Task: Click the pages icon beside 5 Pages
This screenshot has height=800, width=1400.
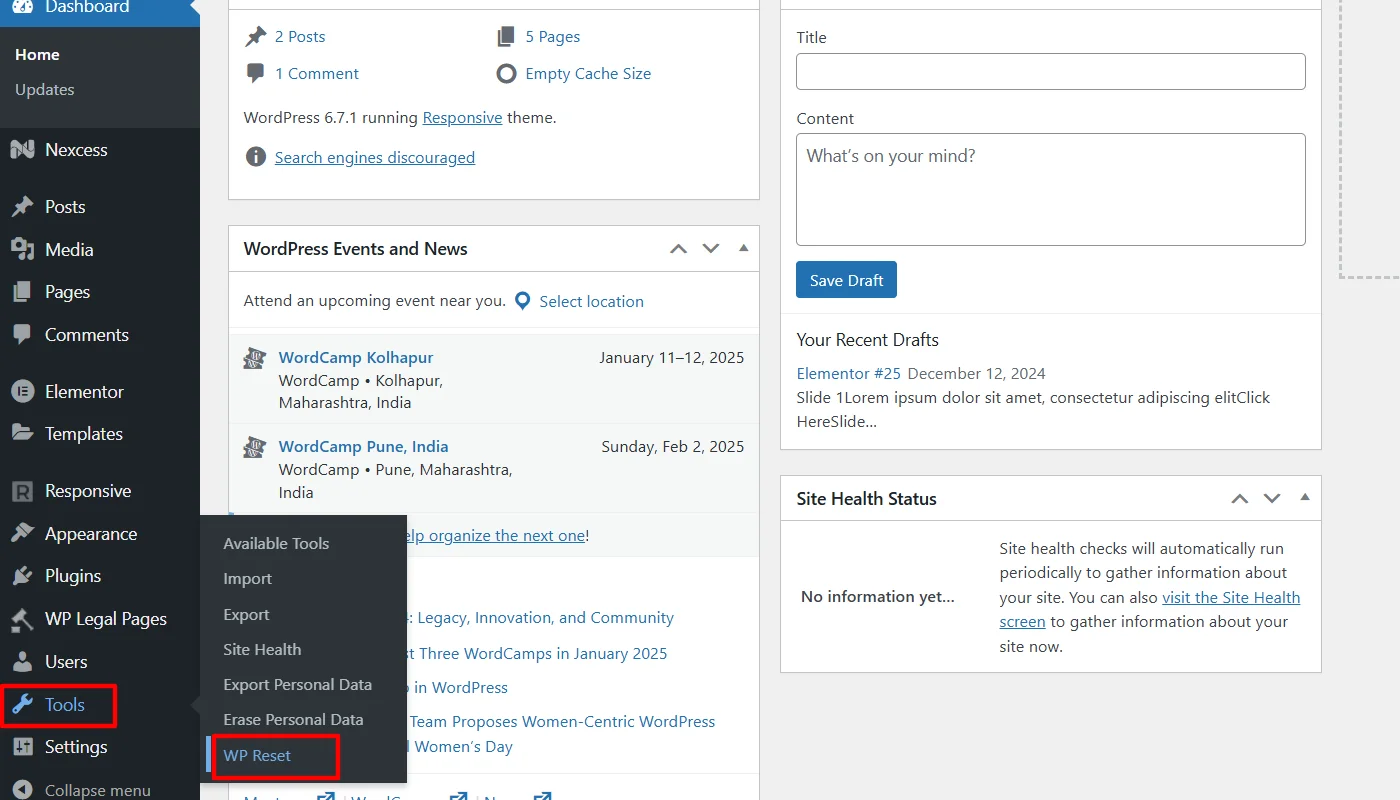Action: click(x=506, y=37)
